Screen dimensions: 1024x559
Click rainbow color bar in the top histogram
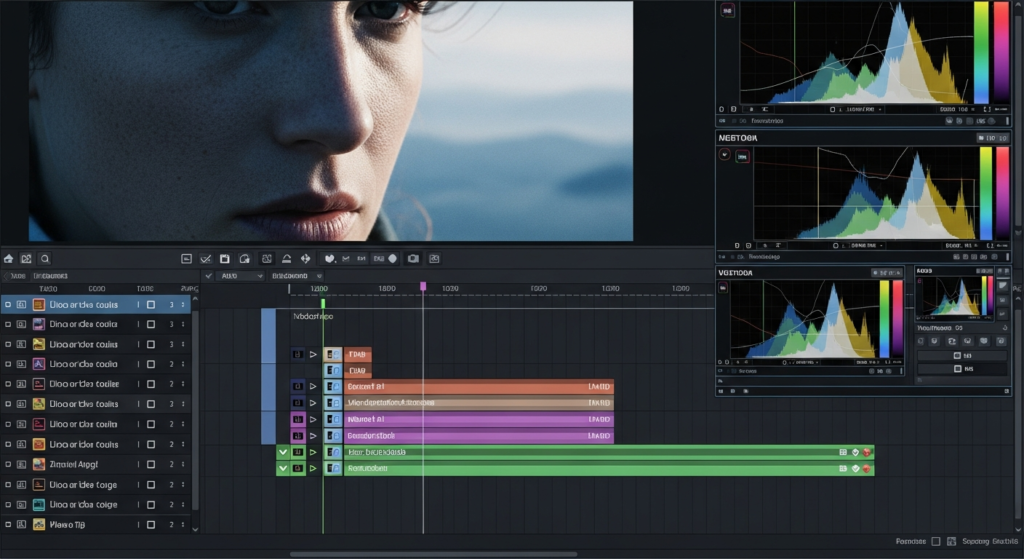981,52
